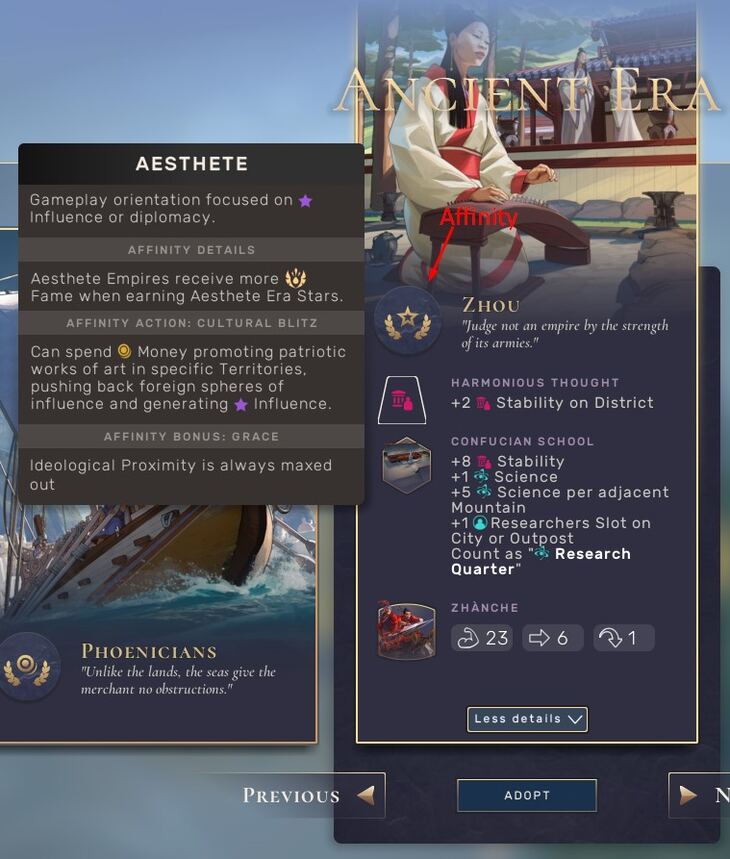Click the Confucian School district hexagon icon

(x=406, y=465)
